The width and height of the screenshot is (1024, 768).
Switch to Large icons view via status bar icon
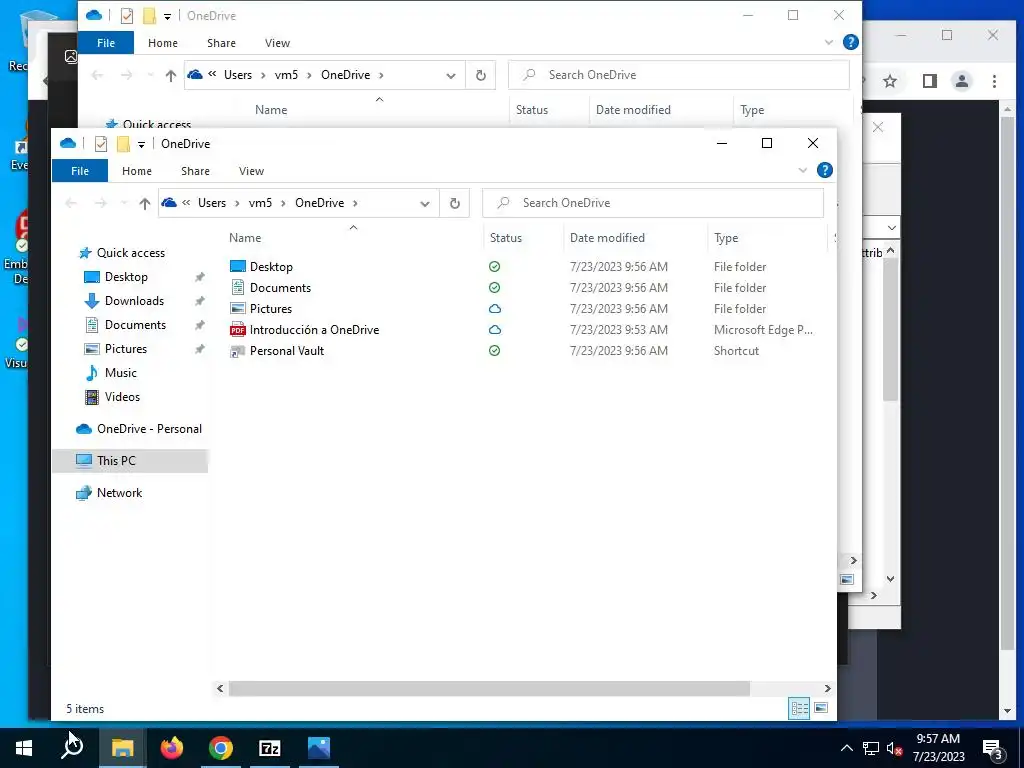tap(822, 708)
